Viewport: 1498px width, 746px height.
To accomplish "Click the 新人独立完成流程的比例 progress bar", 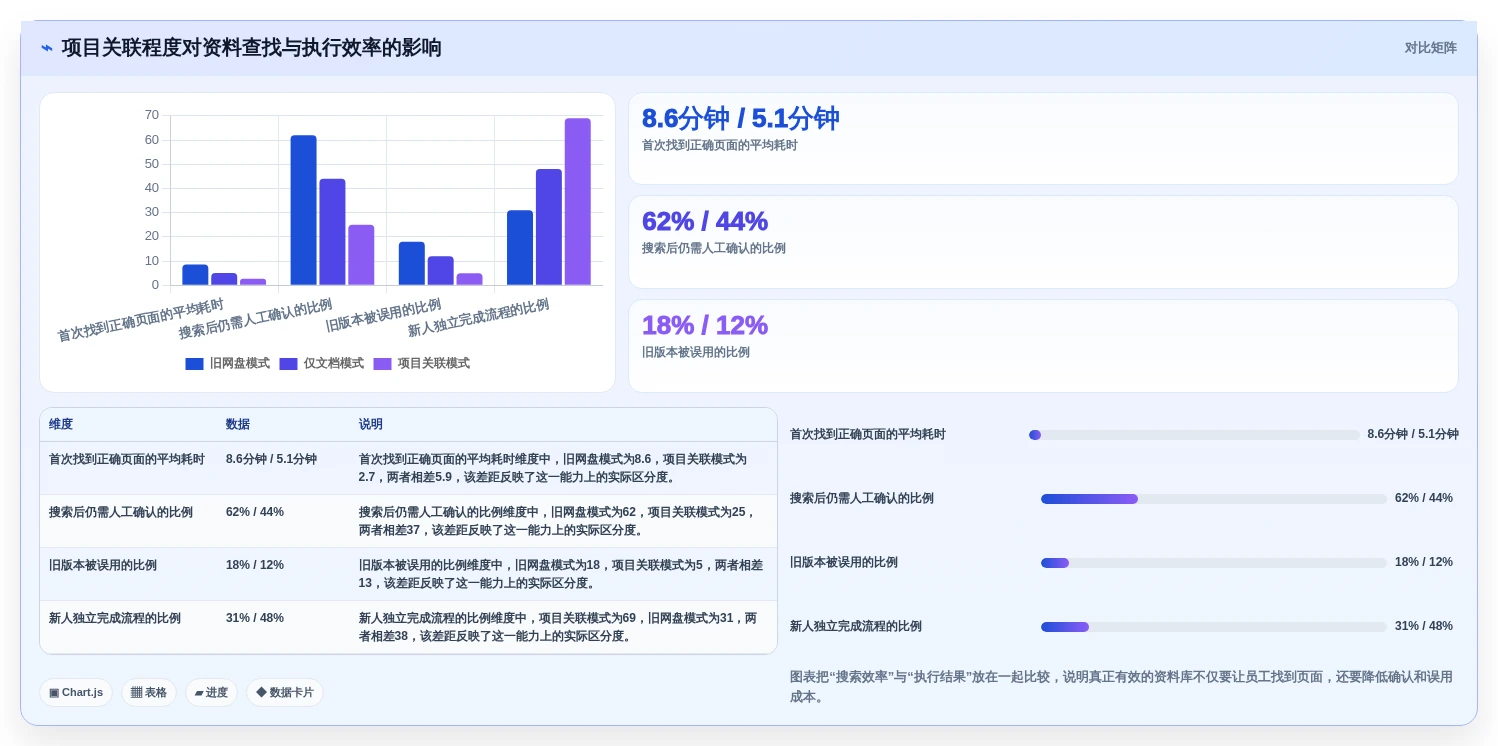I will pos(1214,627).
